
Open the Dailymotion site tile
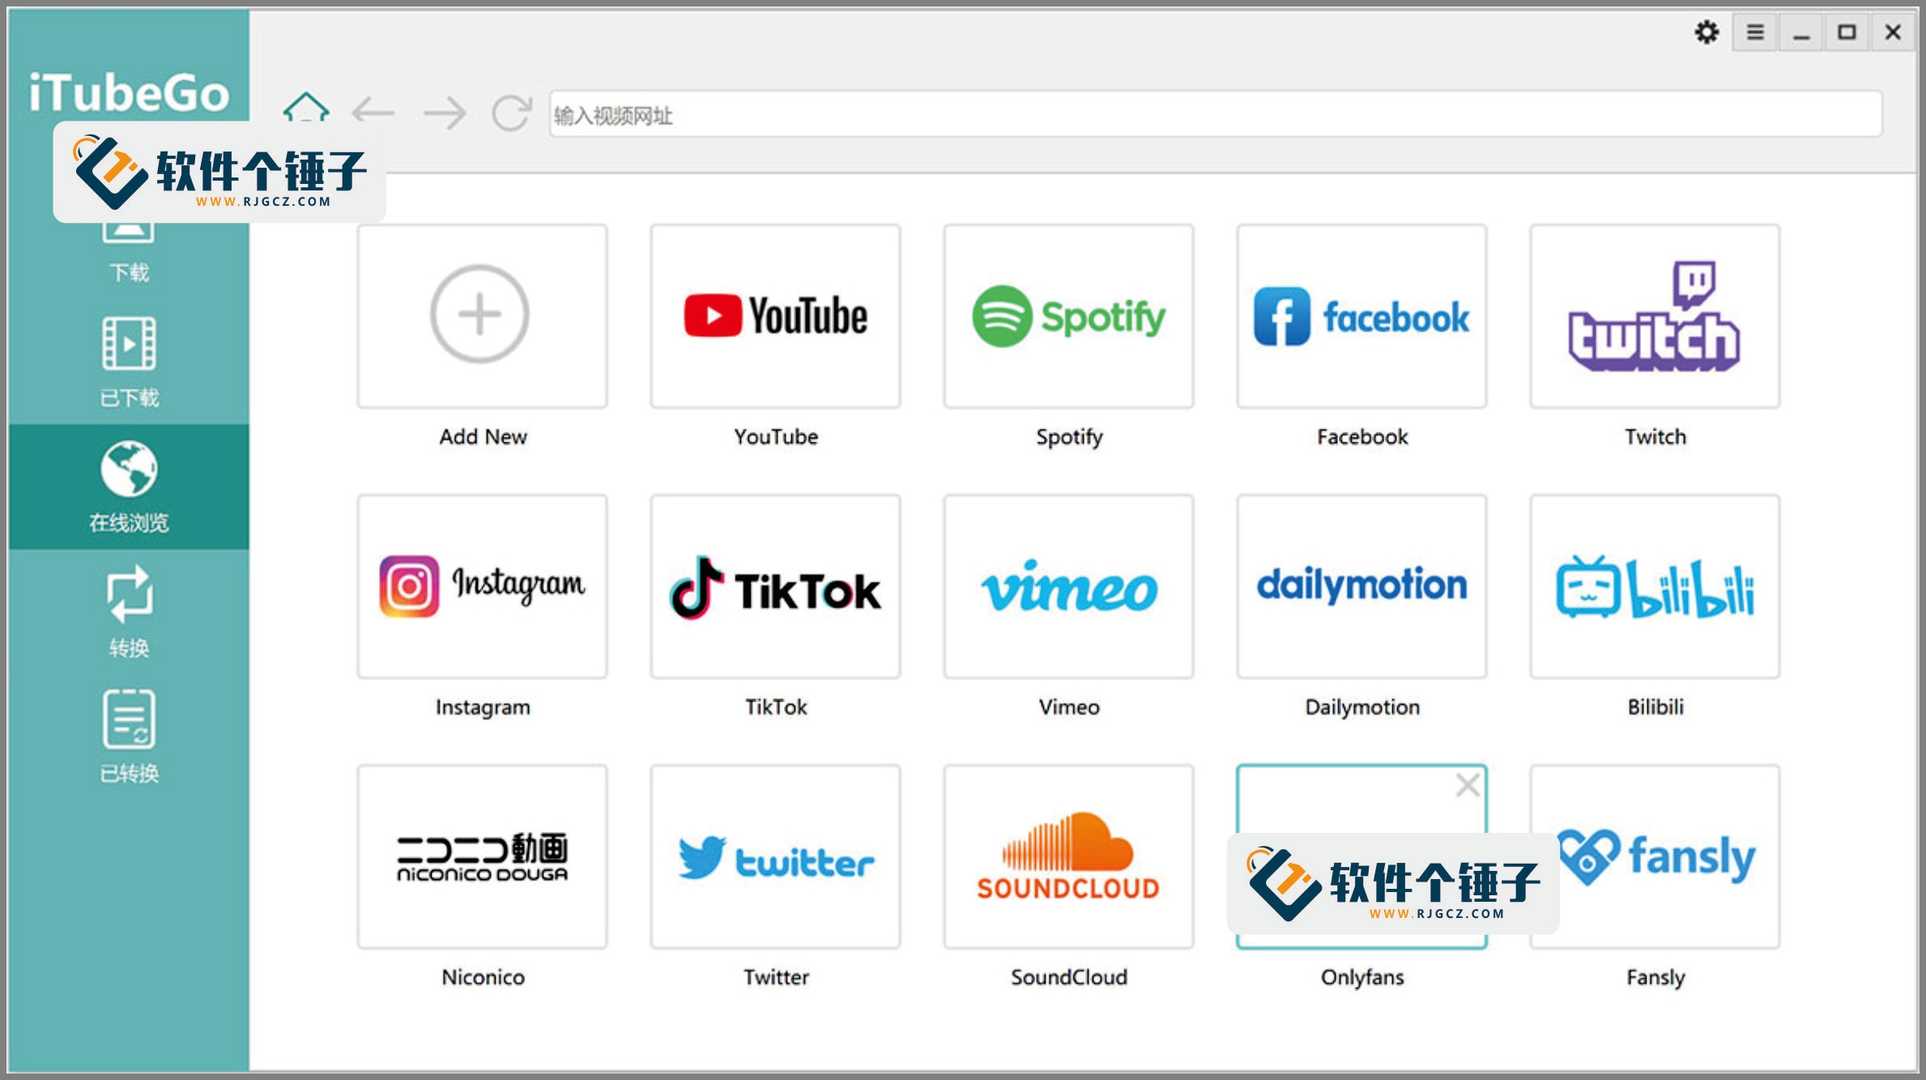(1361, 586)
